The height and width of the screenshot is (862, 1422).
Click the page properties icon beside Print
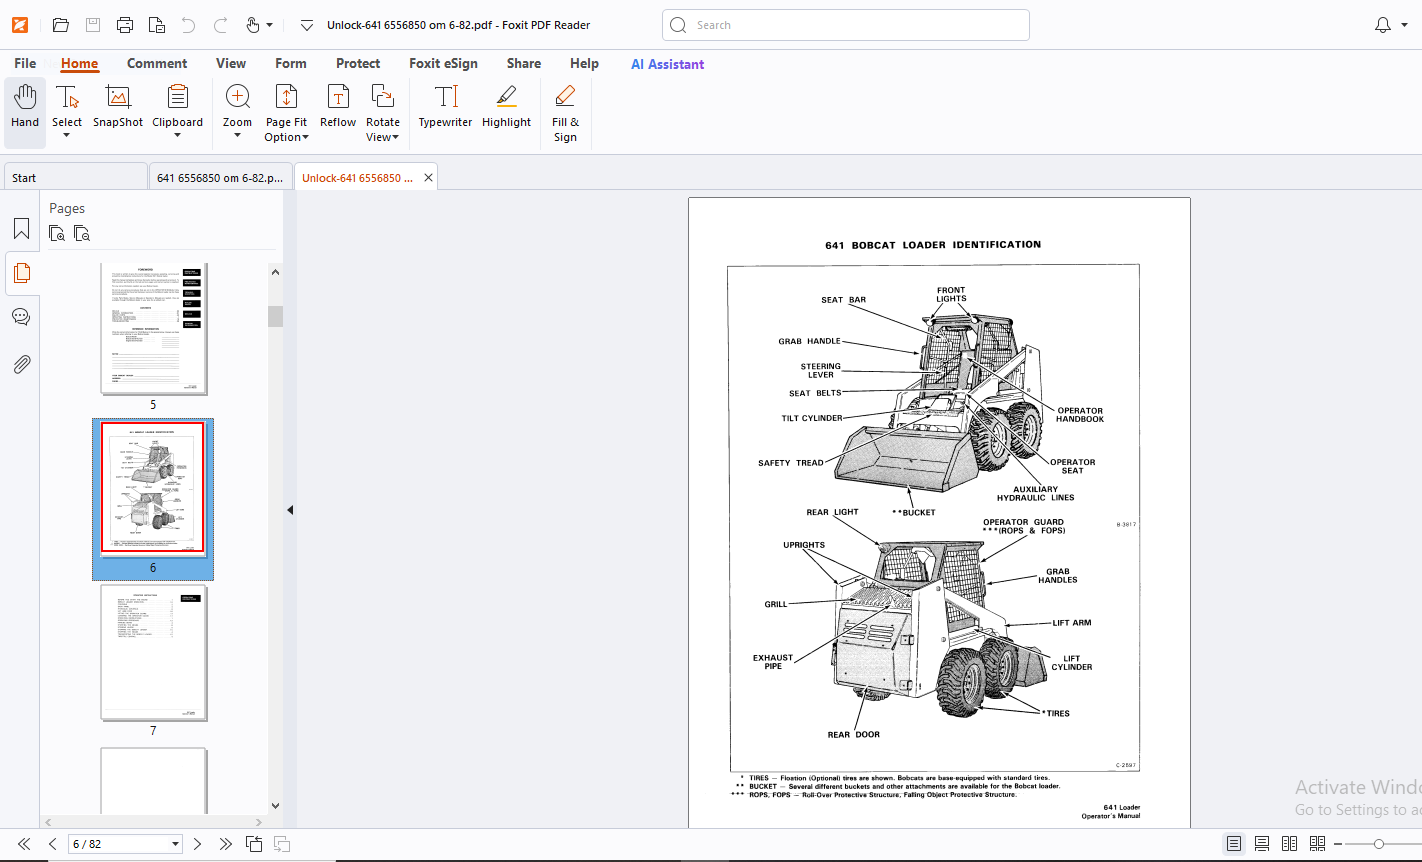coord(157,25)
